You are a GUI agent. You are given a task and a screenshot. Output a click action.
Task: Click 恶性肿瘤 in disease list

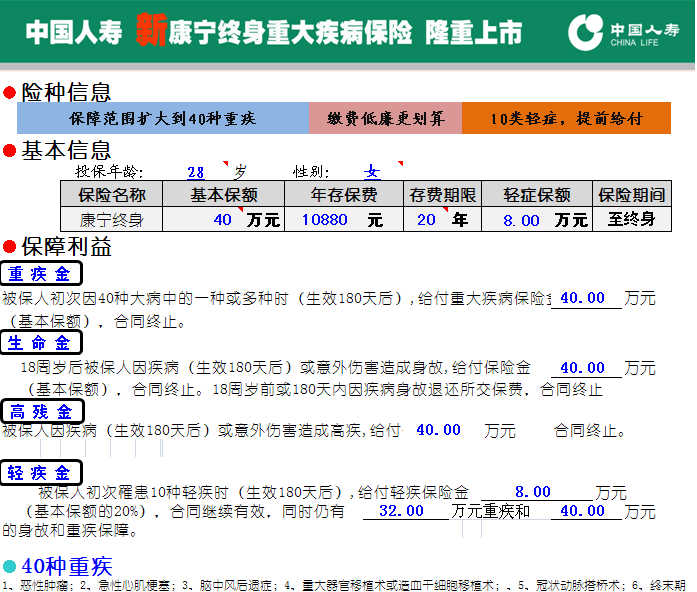click(44, 585)
